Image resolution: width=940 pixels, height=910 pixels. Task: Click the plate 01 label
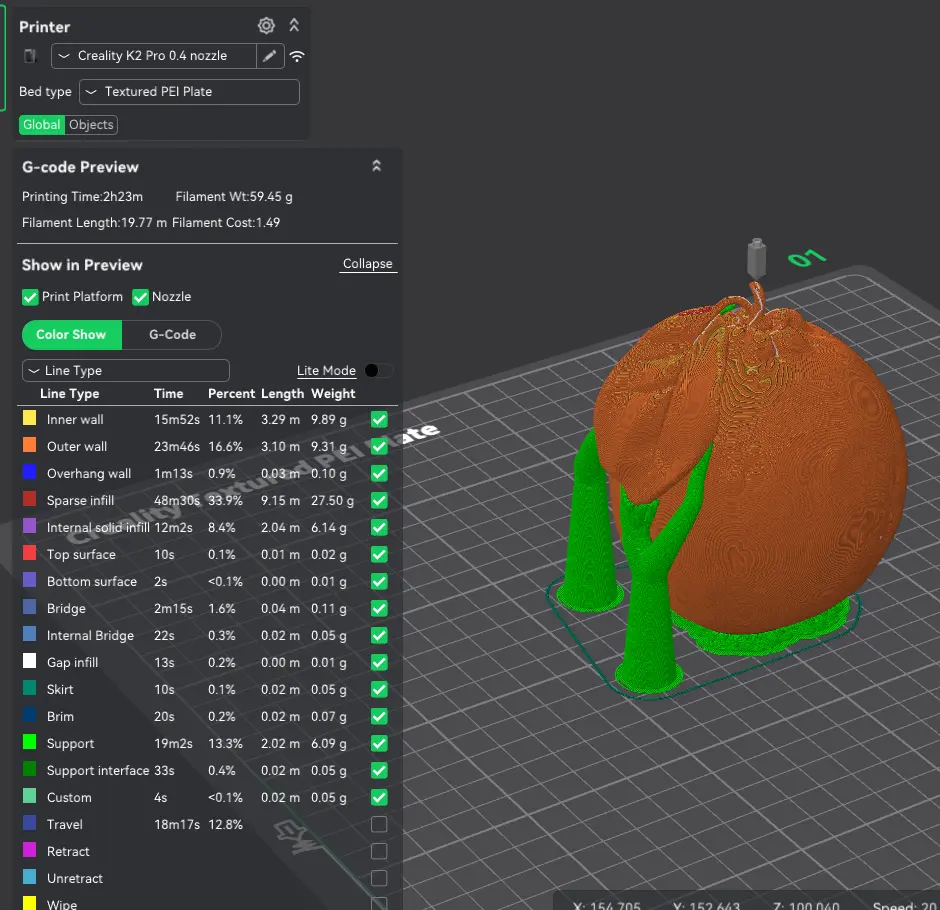point(807,258)
